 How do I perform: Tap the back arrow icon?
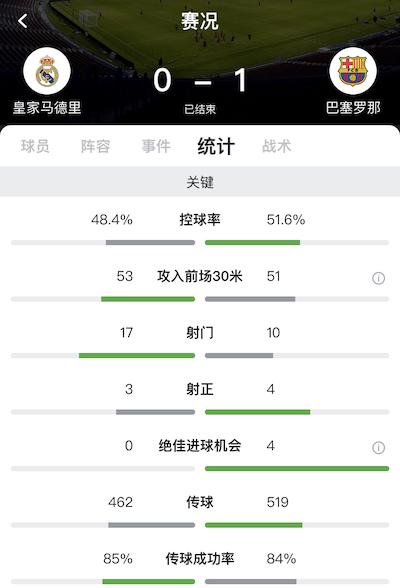23,21
